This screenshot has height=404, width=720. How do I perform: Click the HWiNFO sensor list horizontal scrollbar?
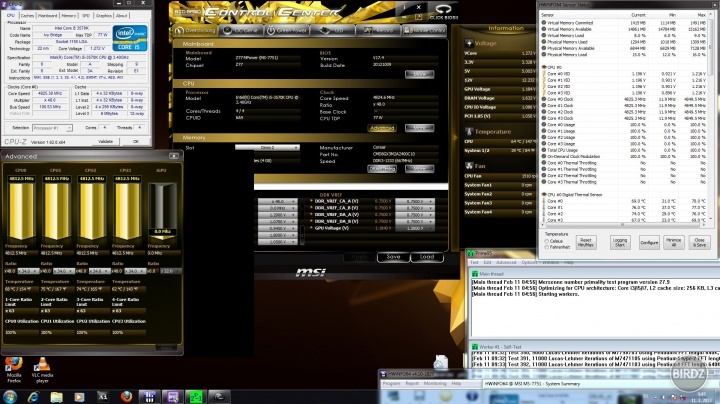pyautogui.click(x=625, y=225)
